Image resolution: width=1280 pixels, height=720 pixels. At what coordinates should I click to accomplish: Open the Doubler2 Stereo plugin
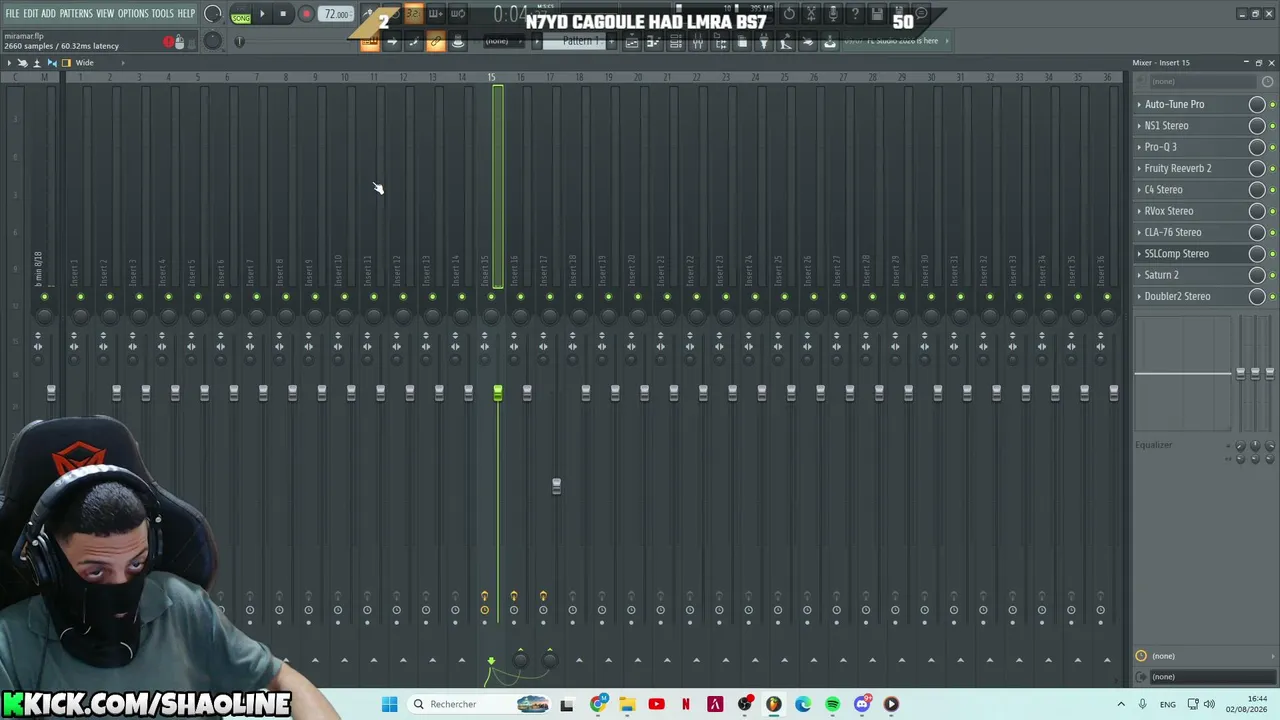1177,296
